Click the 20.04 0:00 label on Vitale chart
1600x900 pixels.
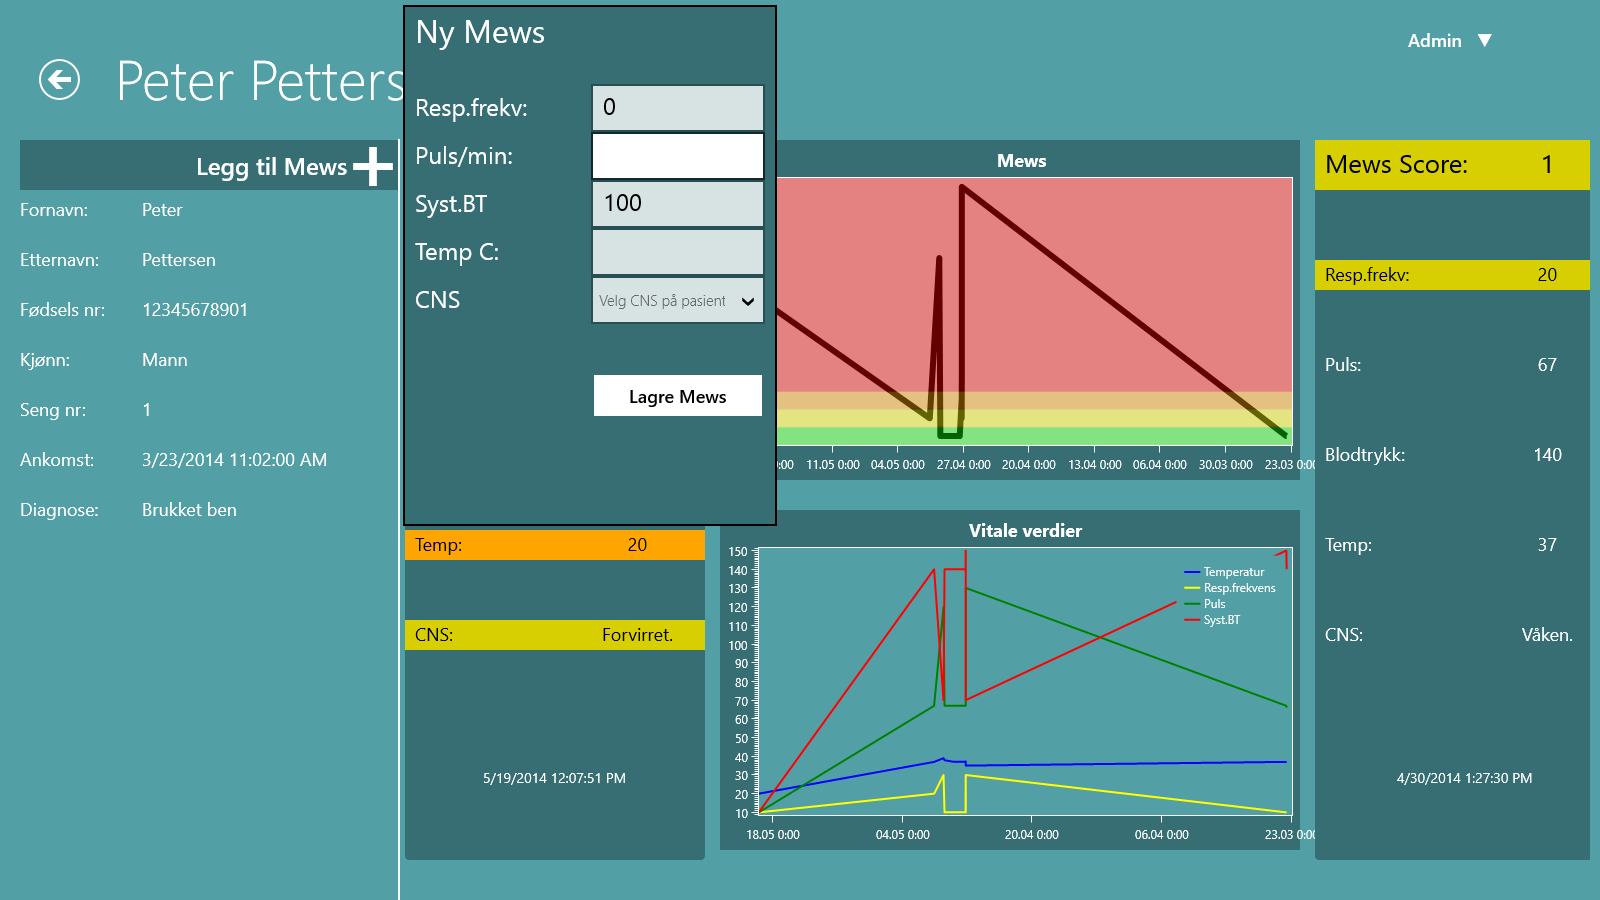[1031, 835]
